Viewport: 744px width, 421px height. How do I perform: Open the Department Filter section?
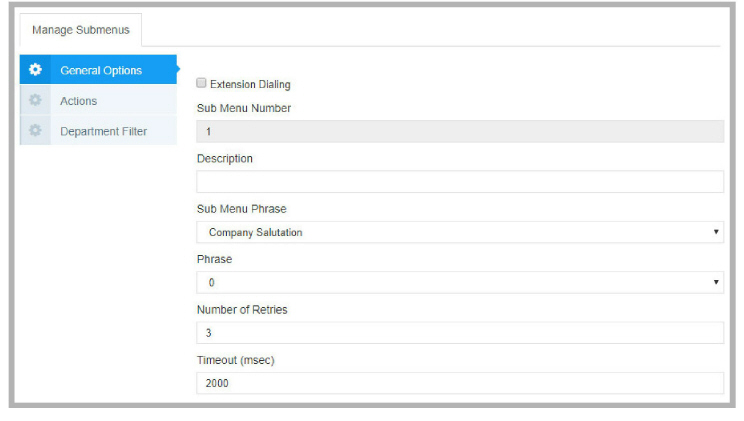99,131
